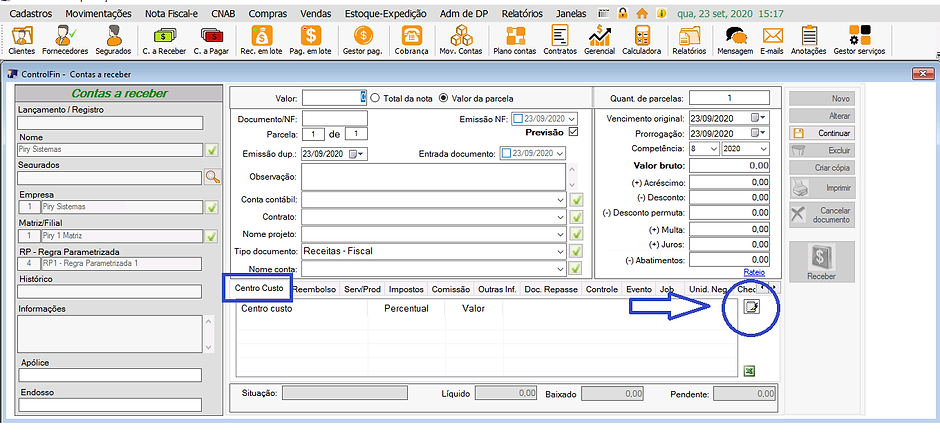Open the Gestor serviços icon
This screenshot has width=940, height=440.
(x=858, y=40)
